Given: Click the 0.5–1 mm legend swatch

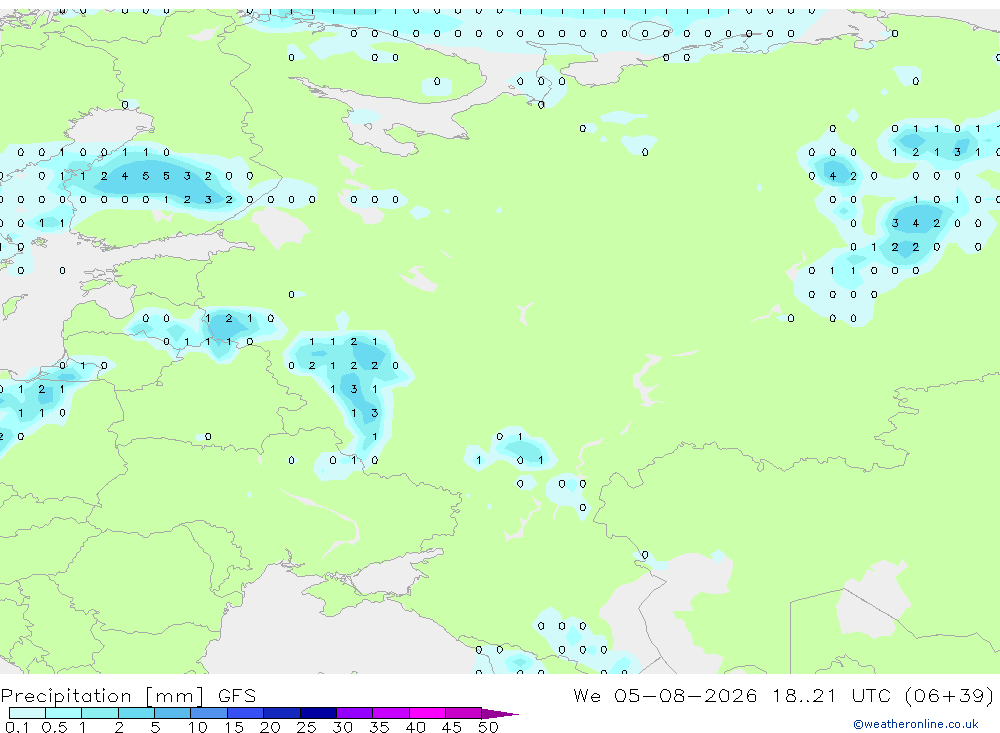Looking at the screenshot, I should point(64,713).
